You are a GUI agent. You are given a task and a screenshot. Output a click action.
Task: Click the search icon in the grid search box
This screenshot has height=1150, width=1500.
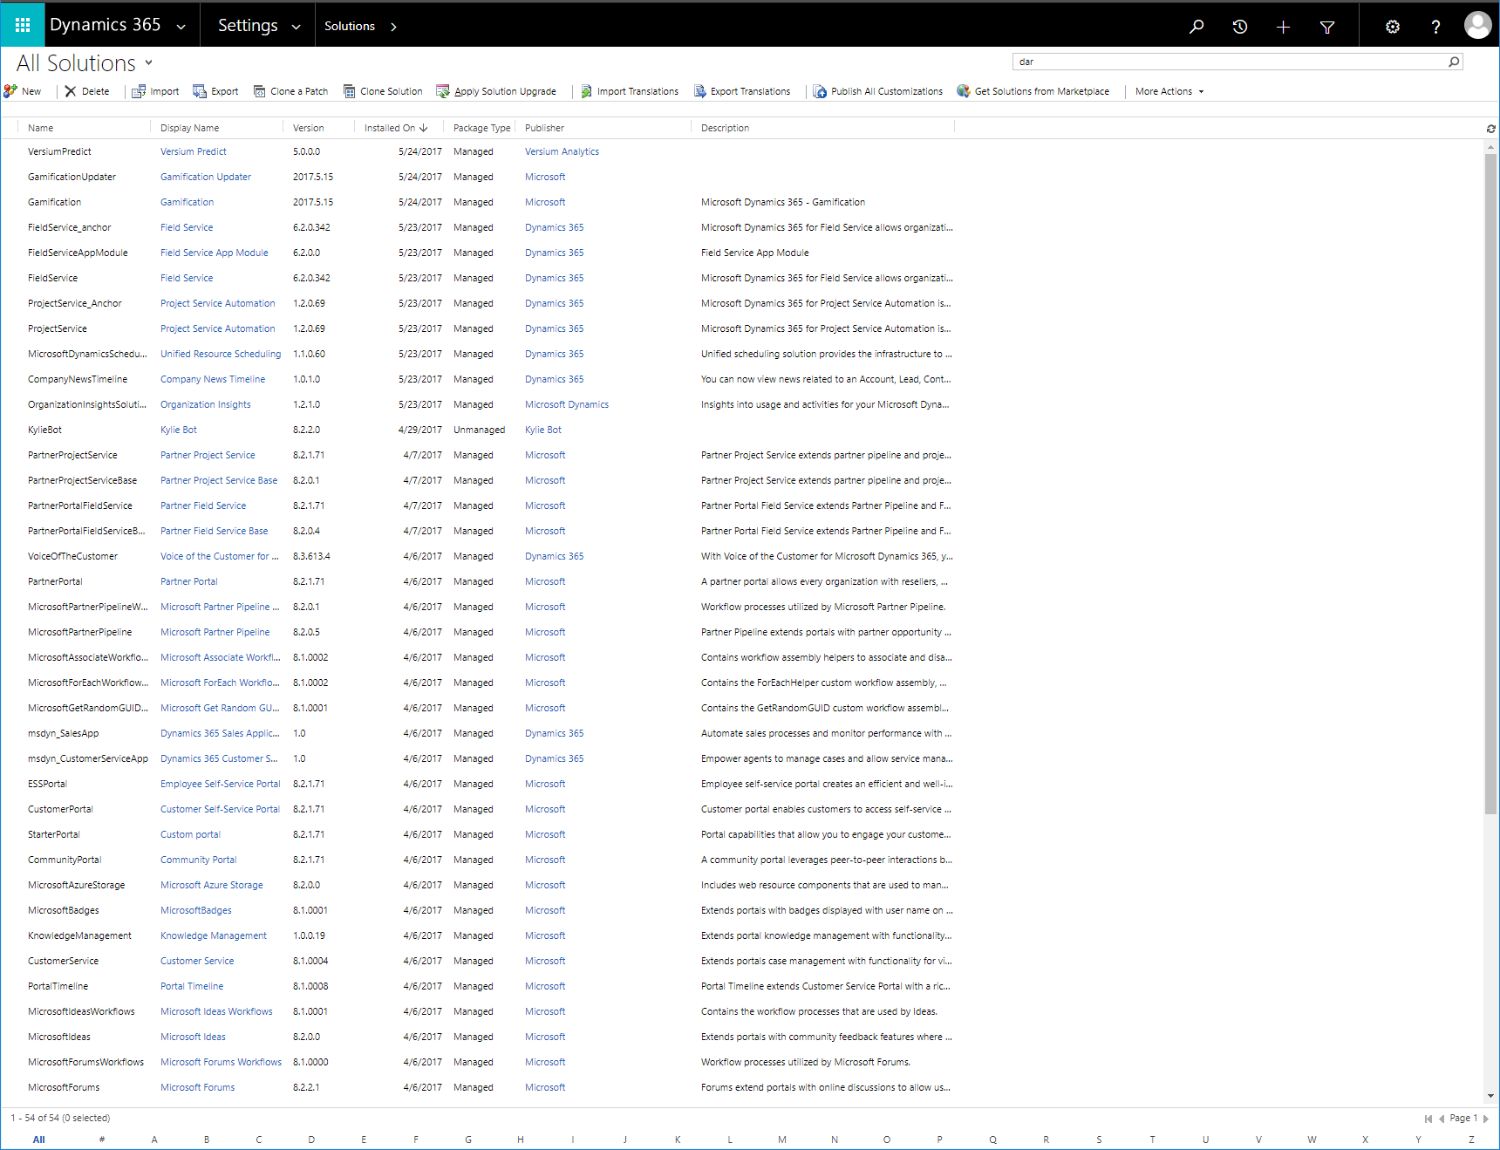tap(1454, 62)
